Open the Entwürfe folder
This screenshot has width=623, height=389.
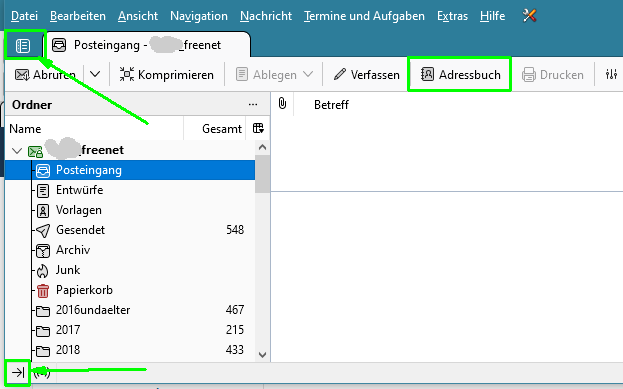click(130, 190)
